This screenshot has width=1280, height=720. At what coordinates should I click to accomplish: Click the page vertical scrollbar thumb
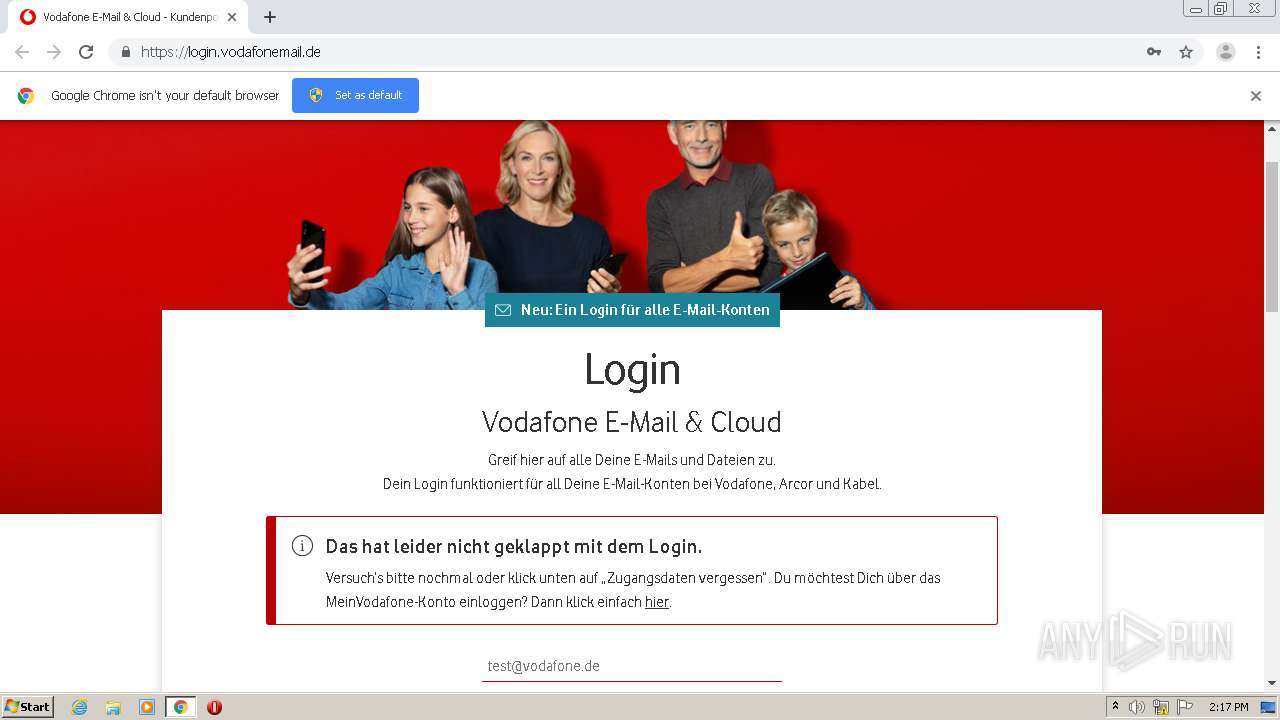[1272, 237]
